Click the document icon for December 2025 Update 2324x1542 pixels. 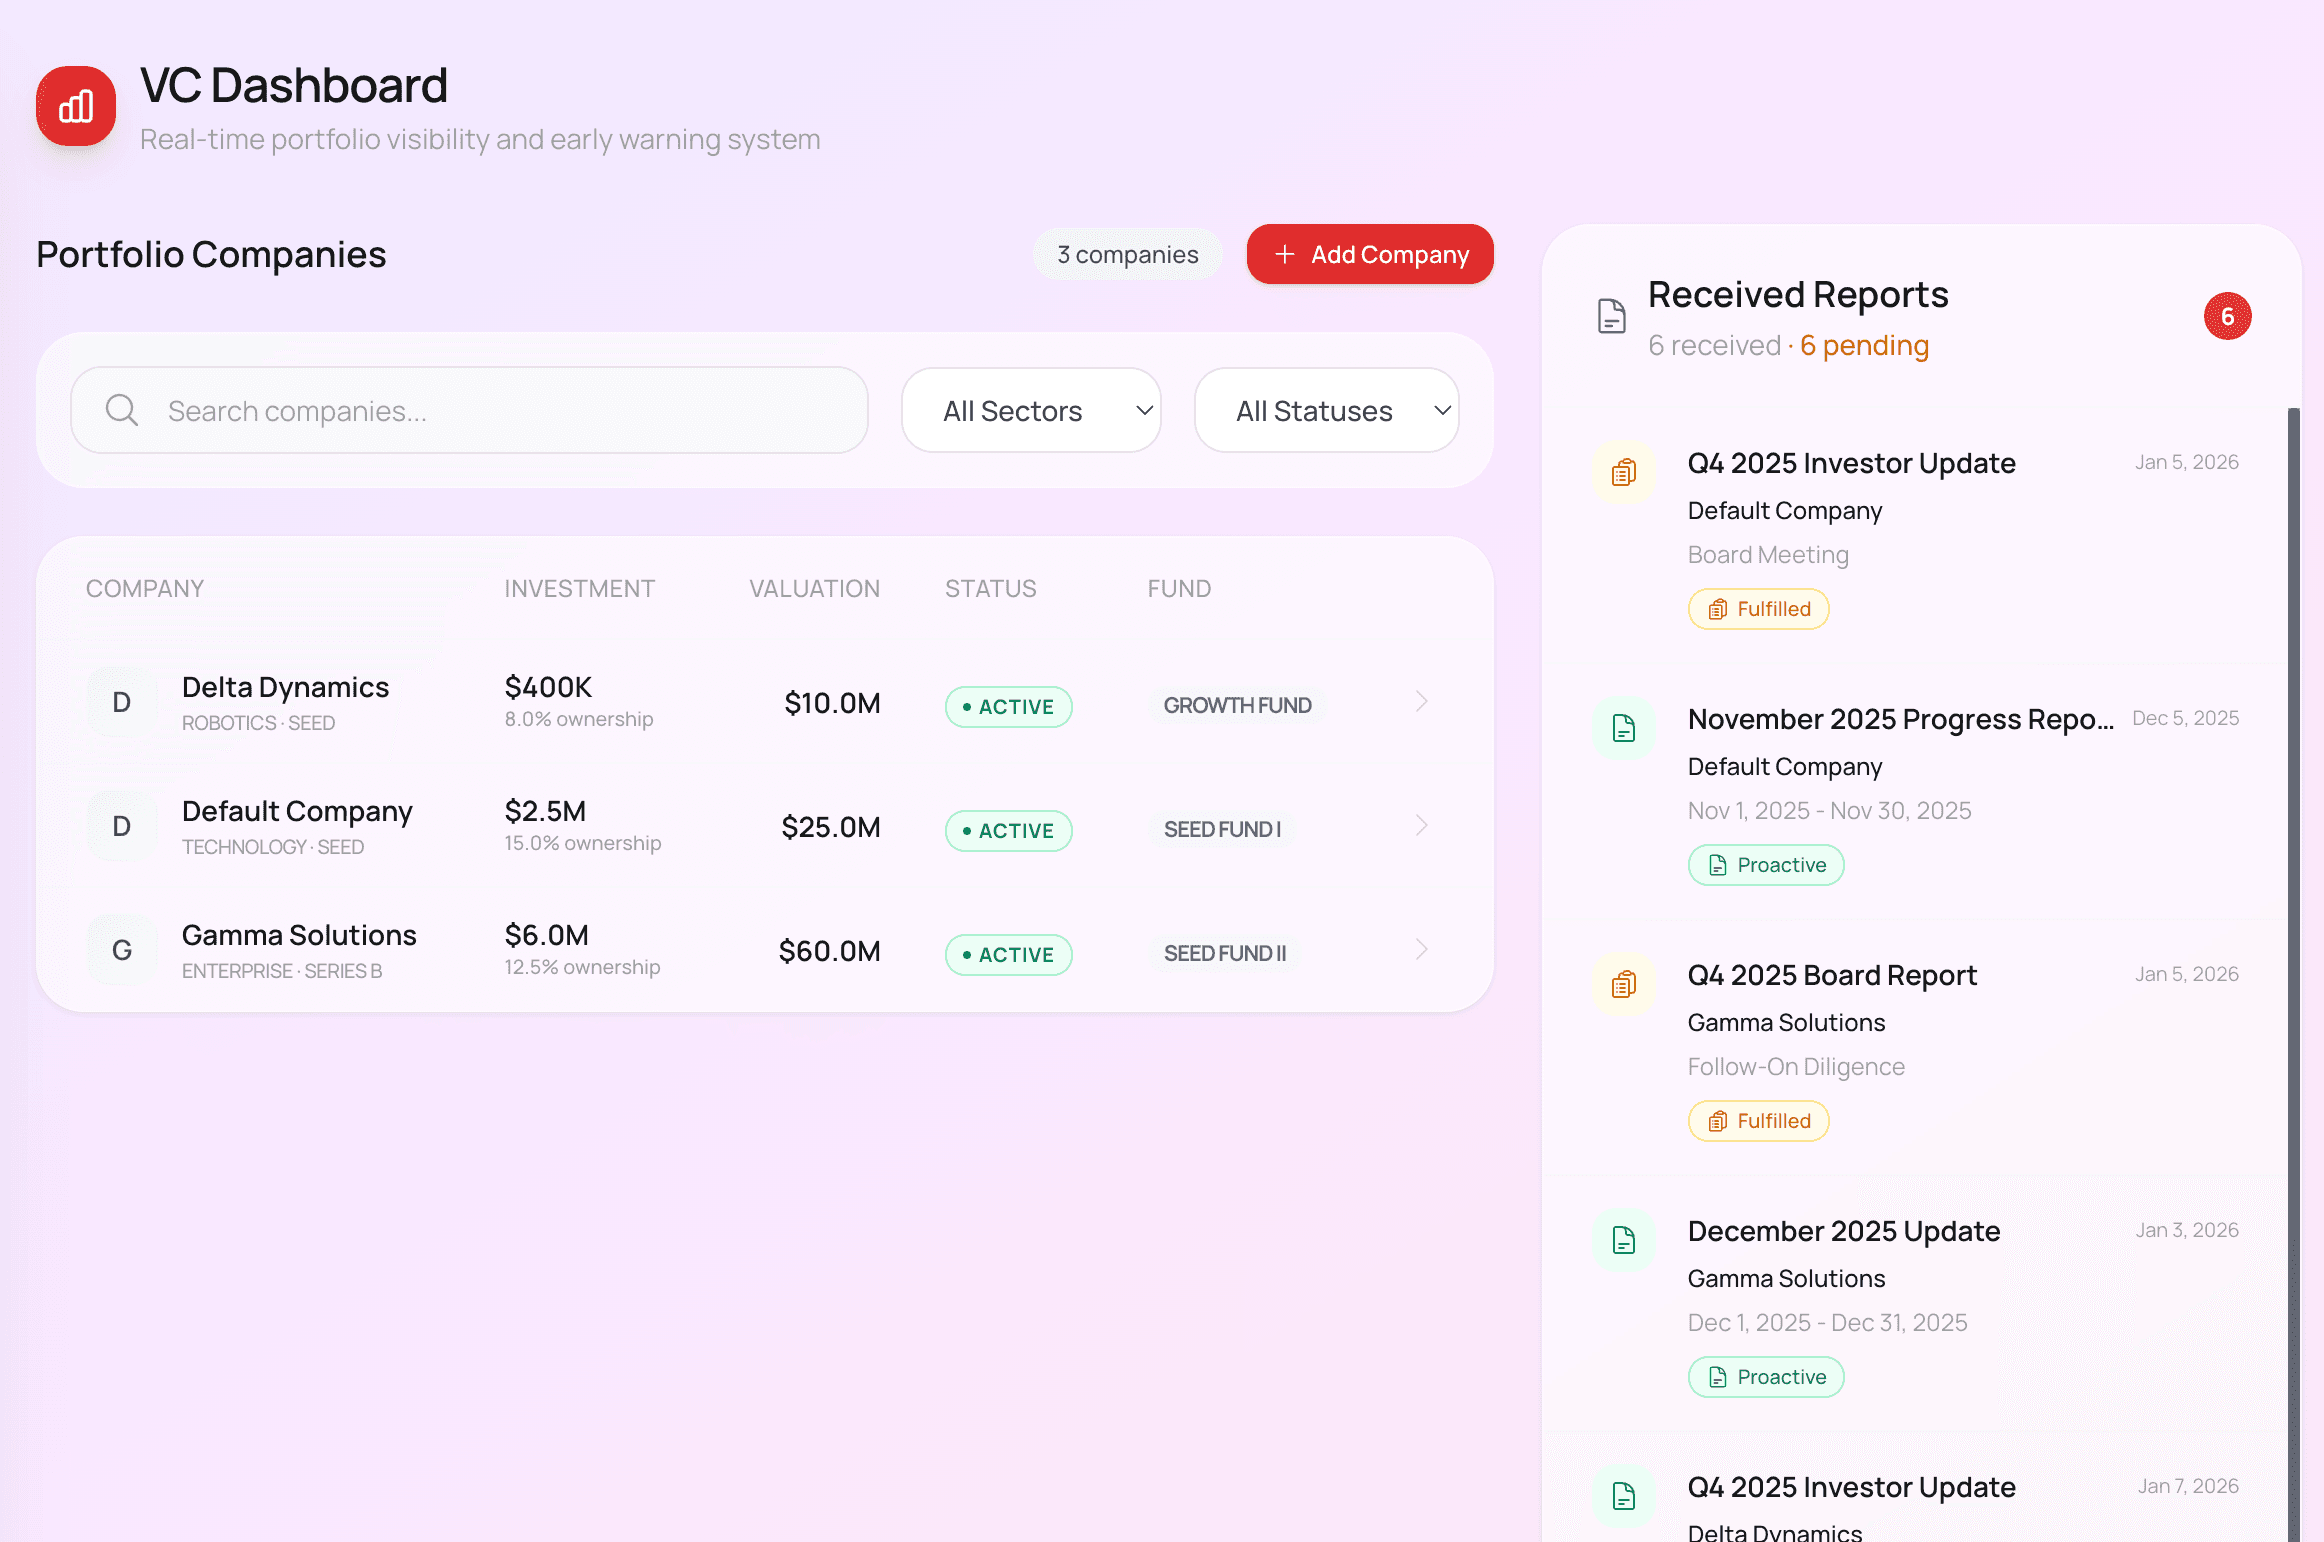(x=1623, y=1239)
